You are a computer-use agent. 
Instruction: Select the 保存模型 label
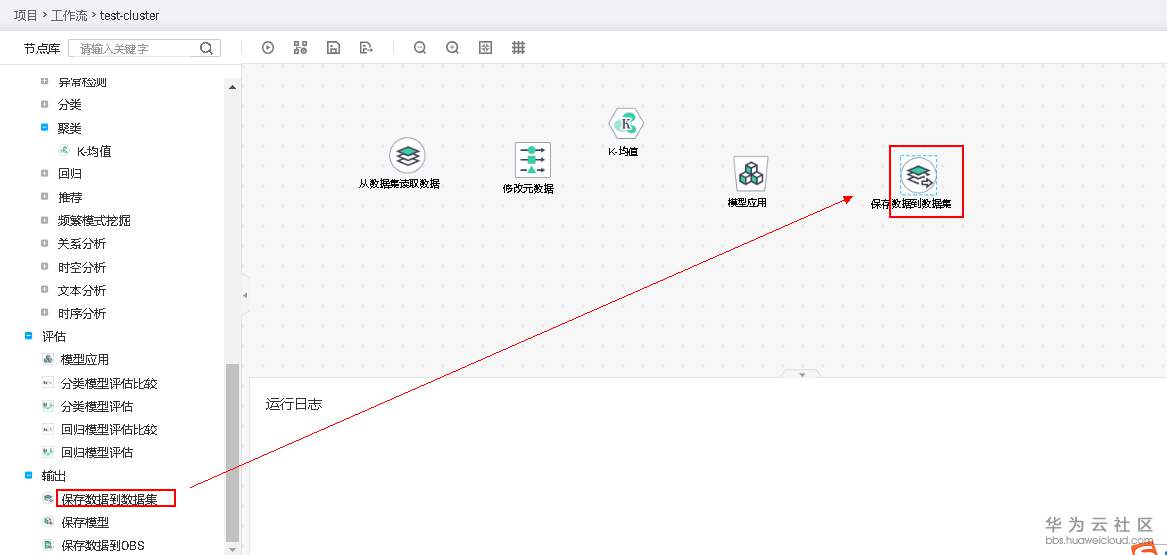click(85, 522)
